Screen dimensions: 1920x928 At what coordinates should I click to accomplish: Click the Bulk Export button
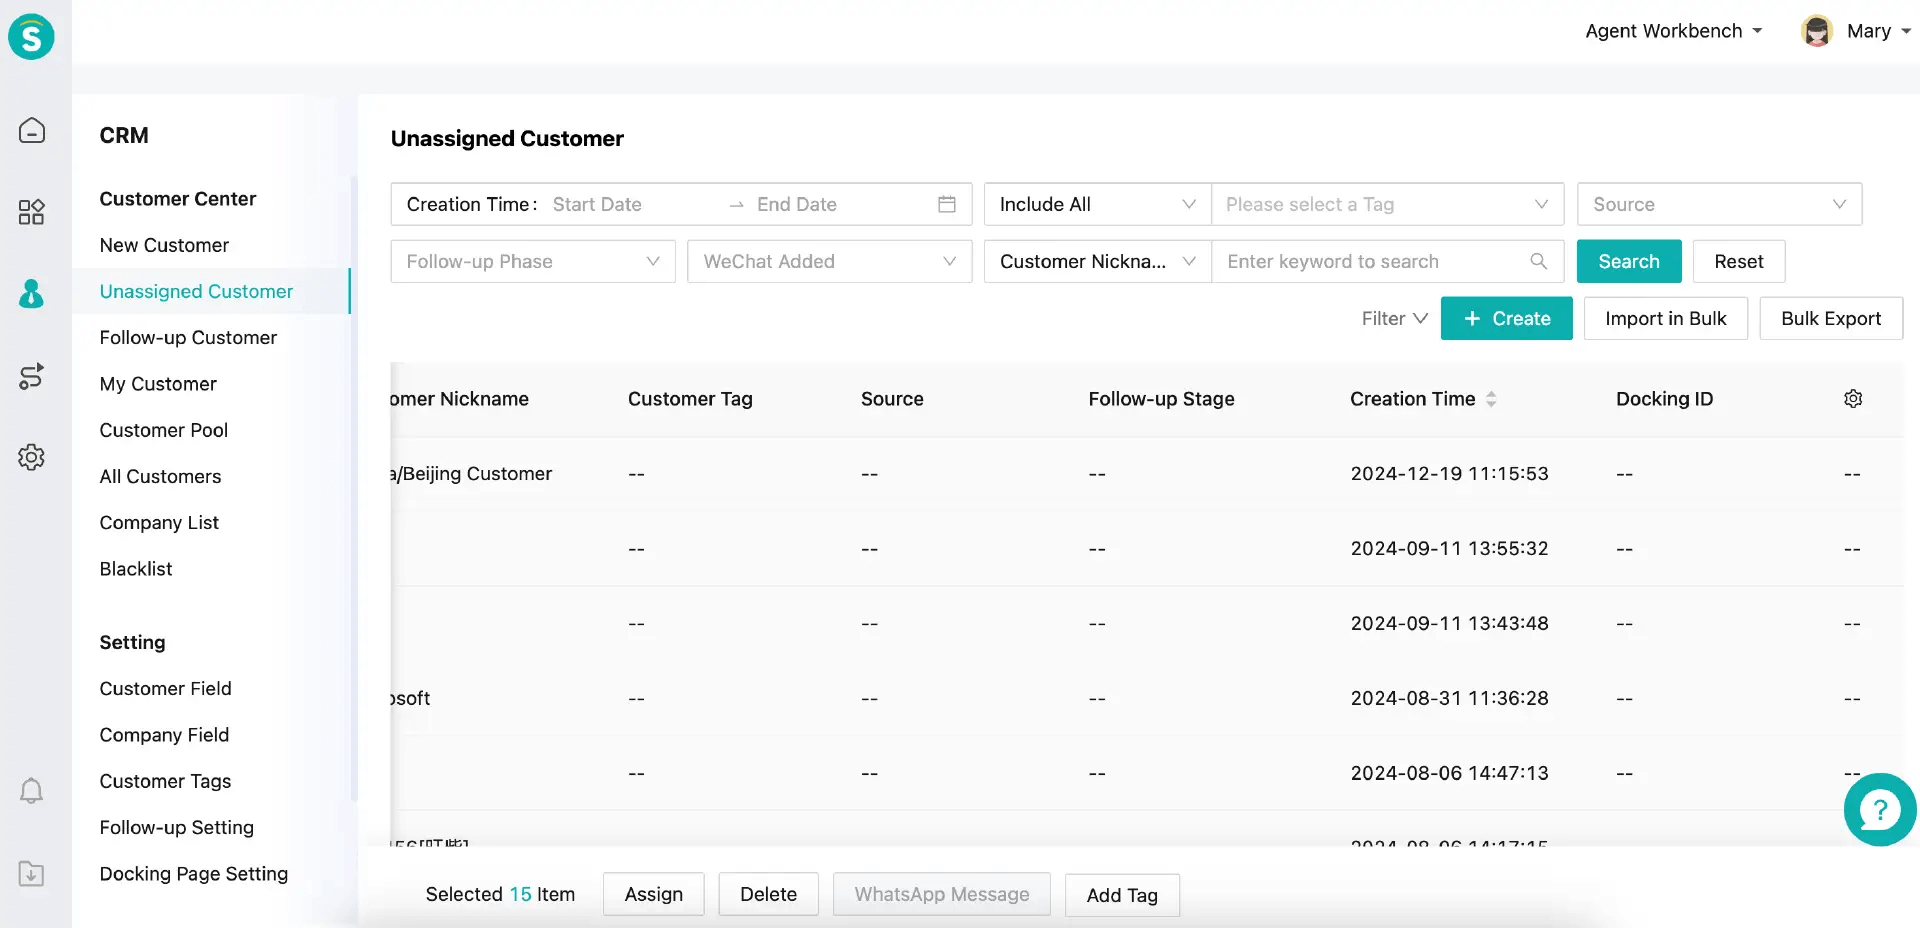point(1830,318)
